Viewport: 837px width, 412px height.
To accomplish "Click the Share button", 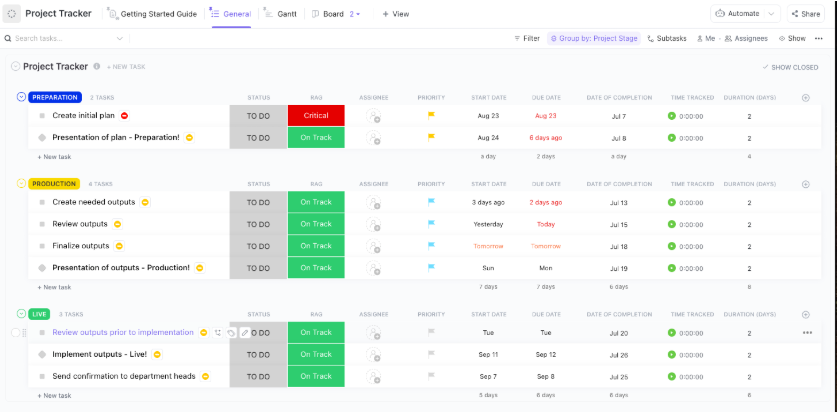I will (806, 14).
